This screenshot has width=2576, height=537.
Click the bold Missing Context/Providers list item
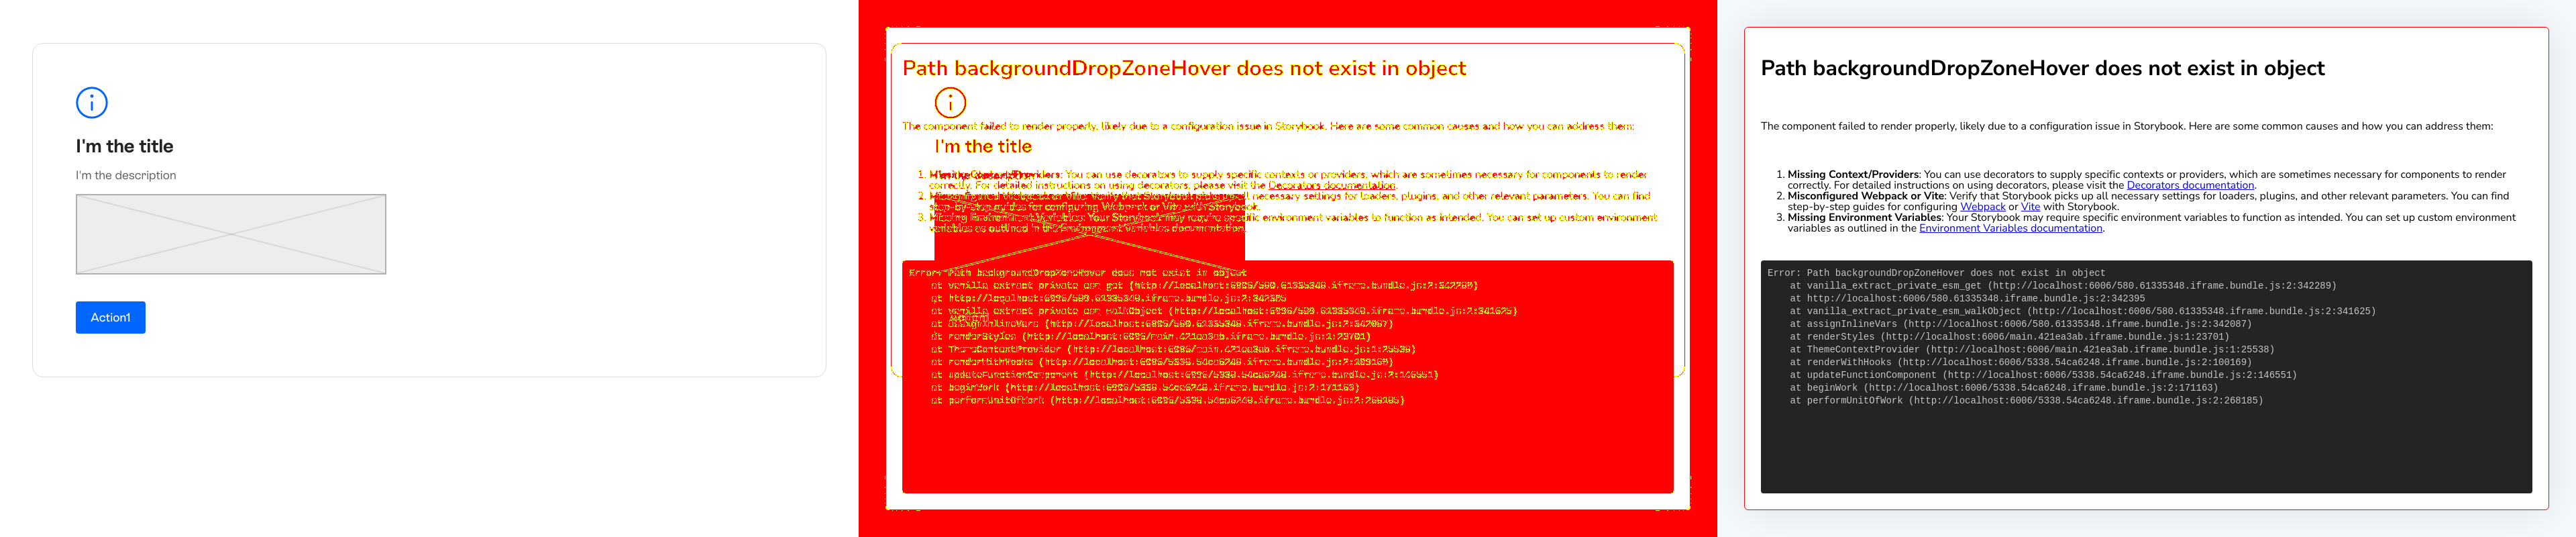click(2146, 179)
